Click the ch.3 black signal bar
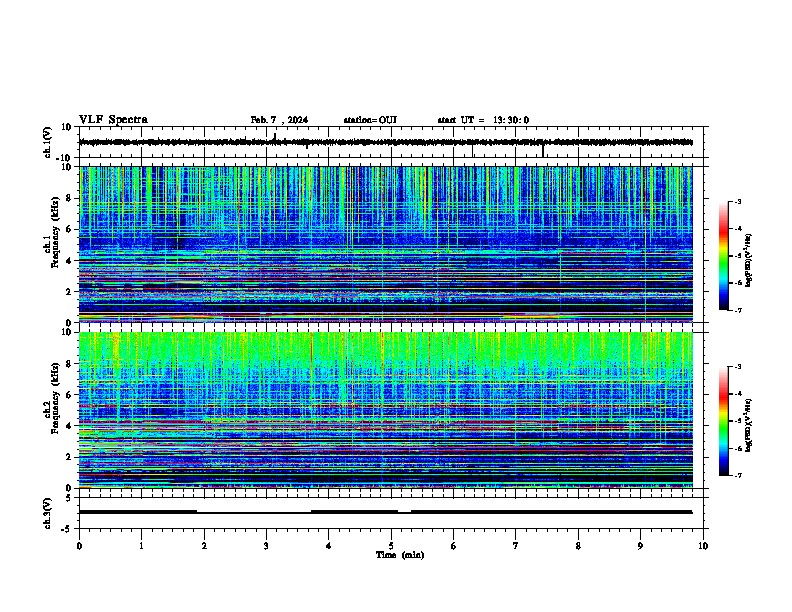 tap(386, 512)
